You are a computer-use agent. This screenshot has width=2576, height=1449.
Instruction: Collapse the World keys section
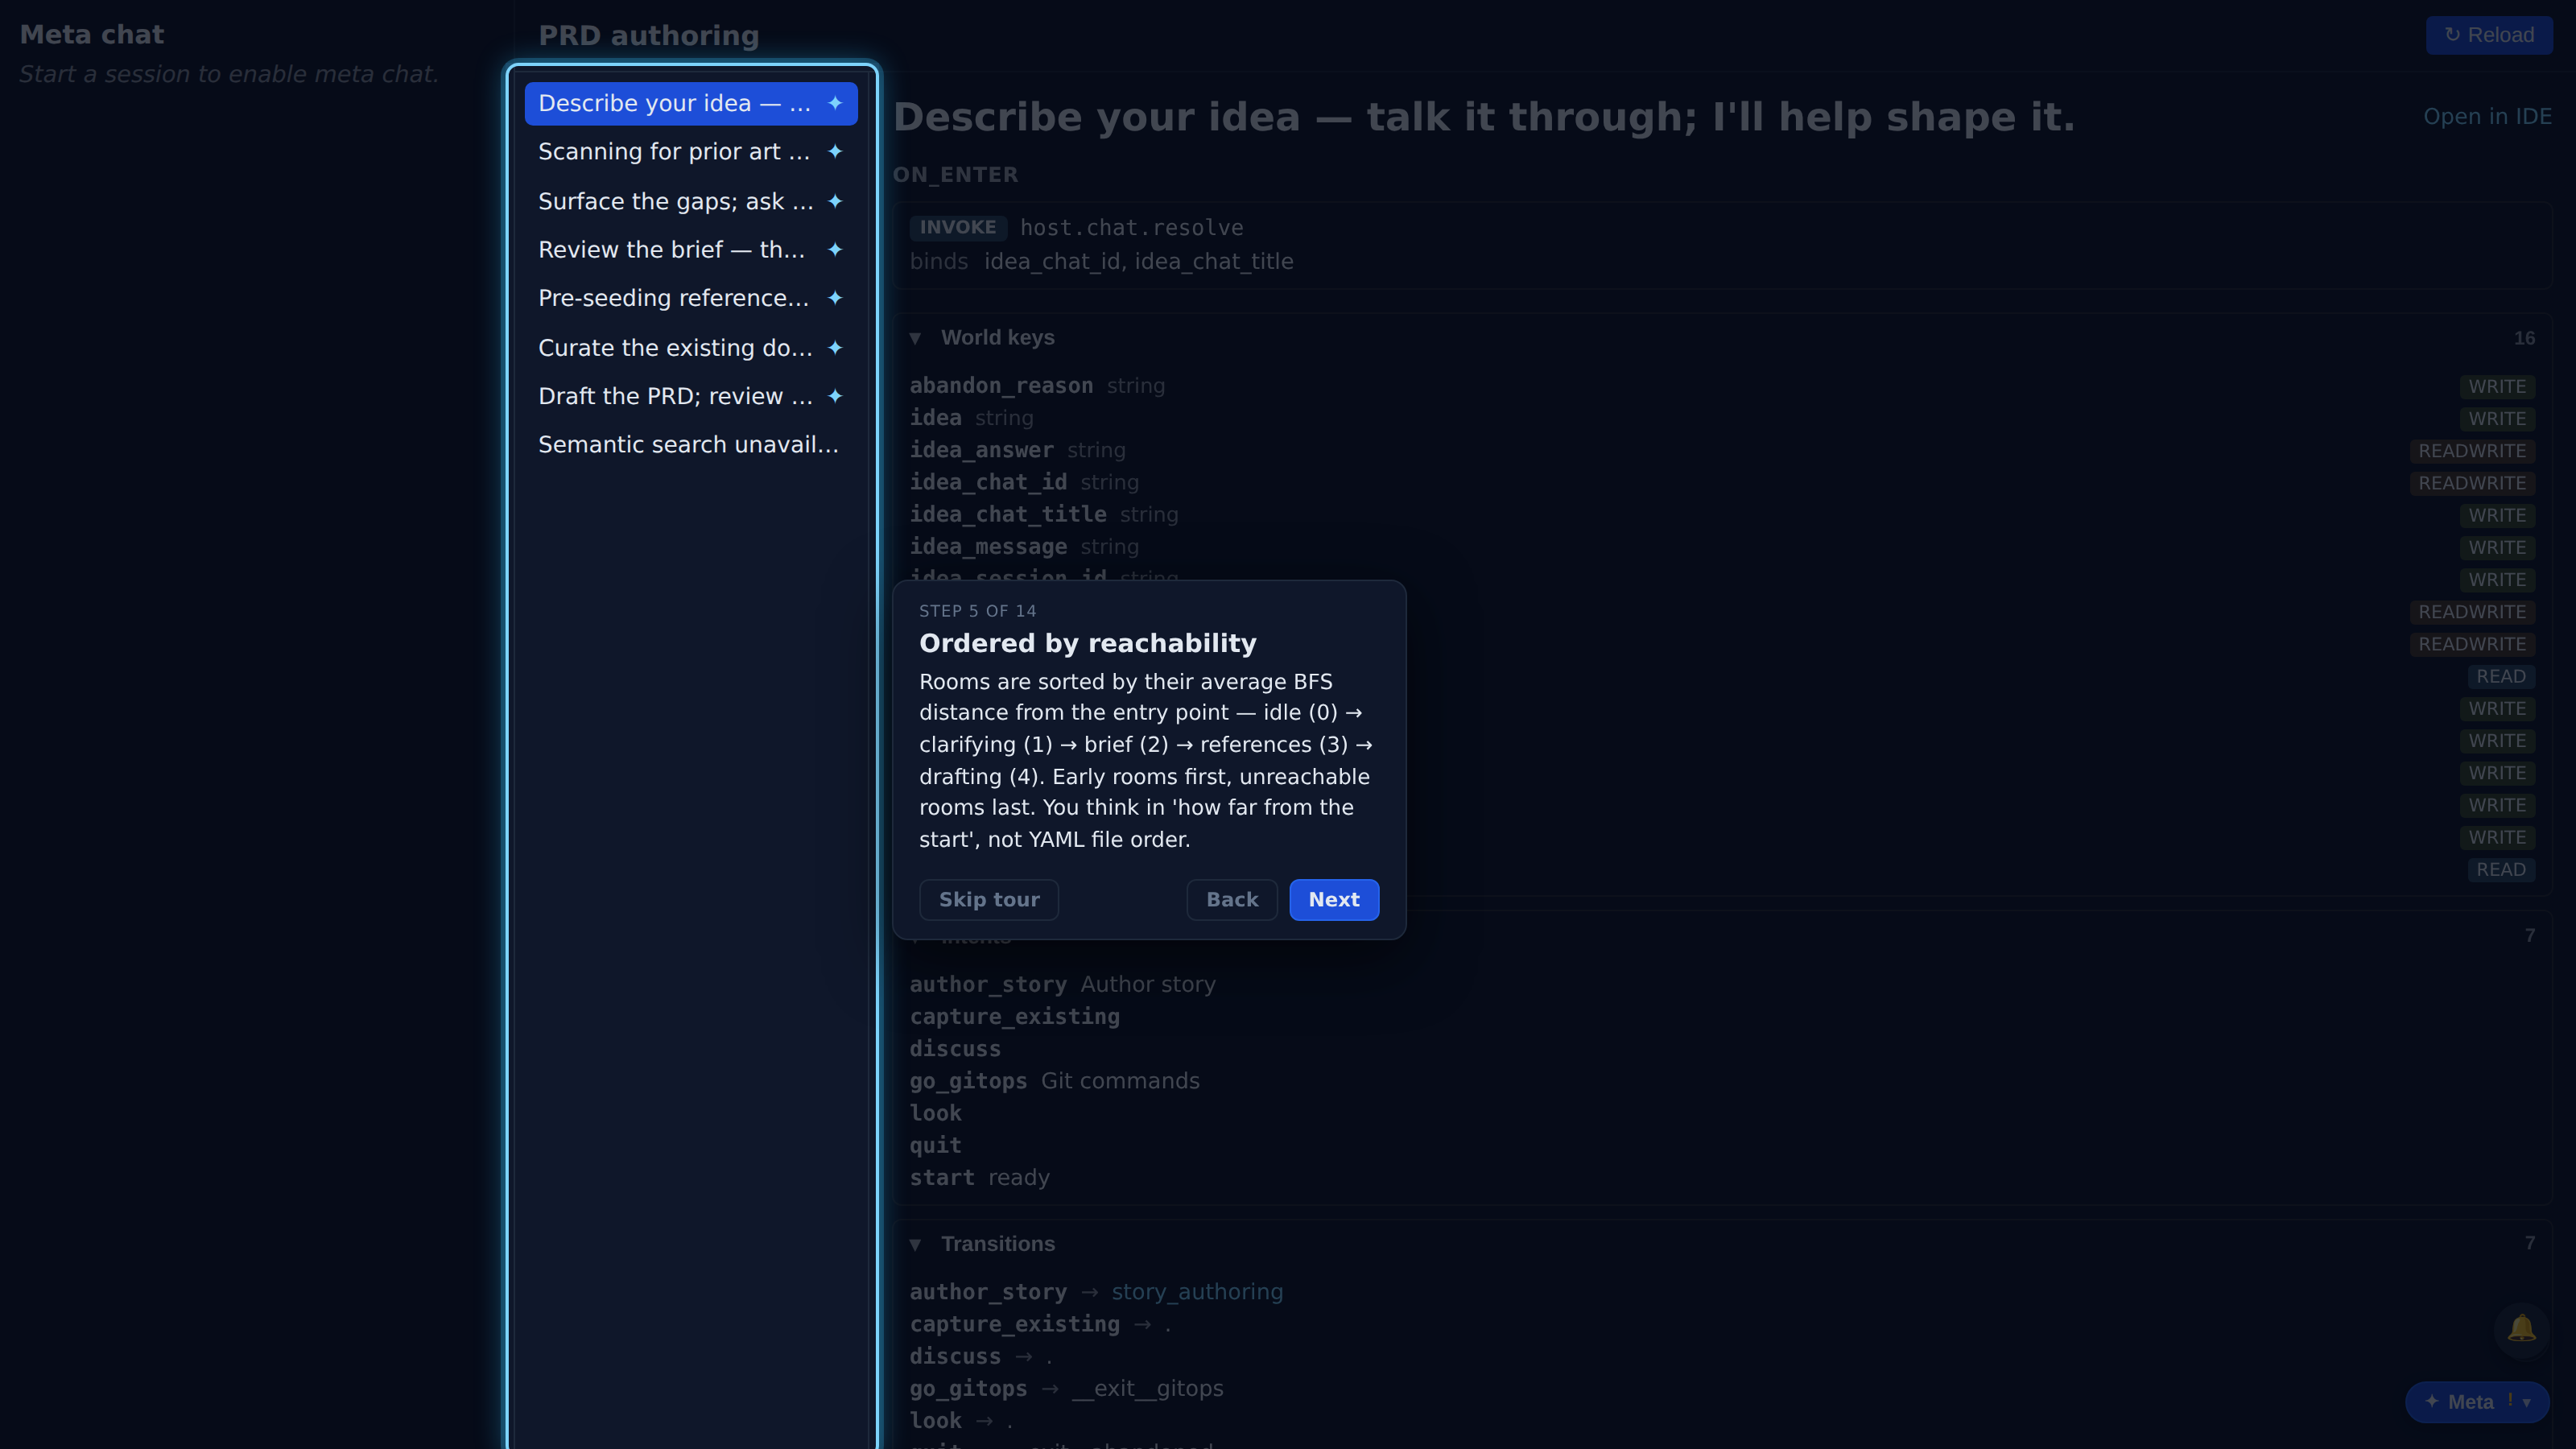915,338
